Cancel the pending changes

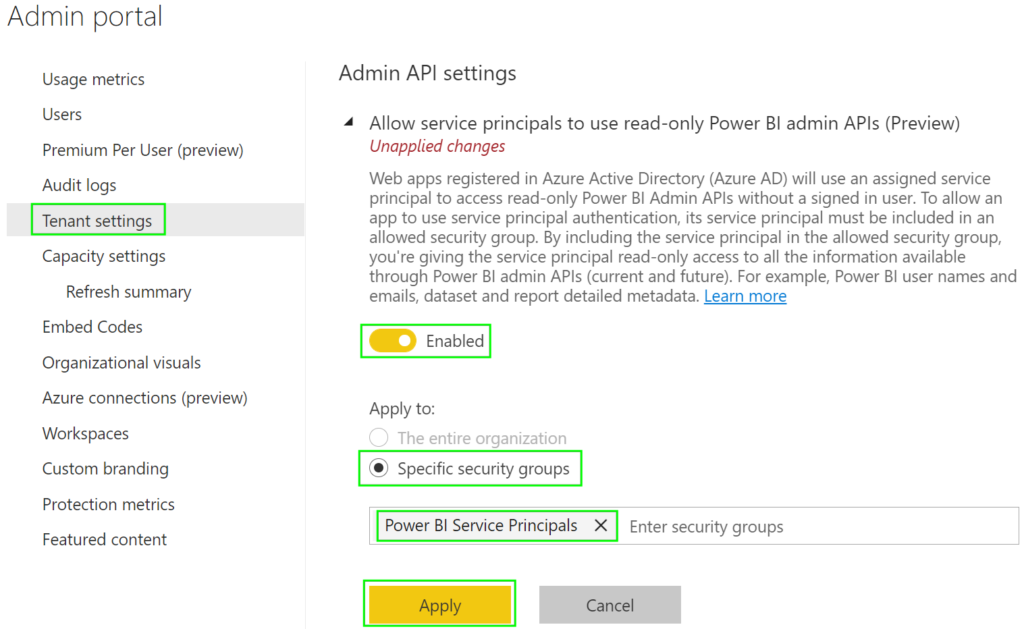click(x=609, y=605)
